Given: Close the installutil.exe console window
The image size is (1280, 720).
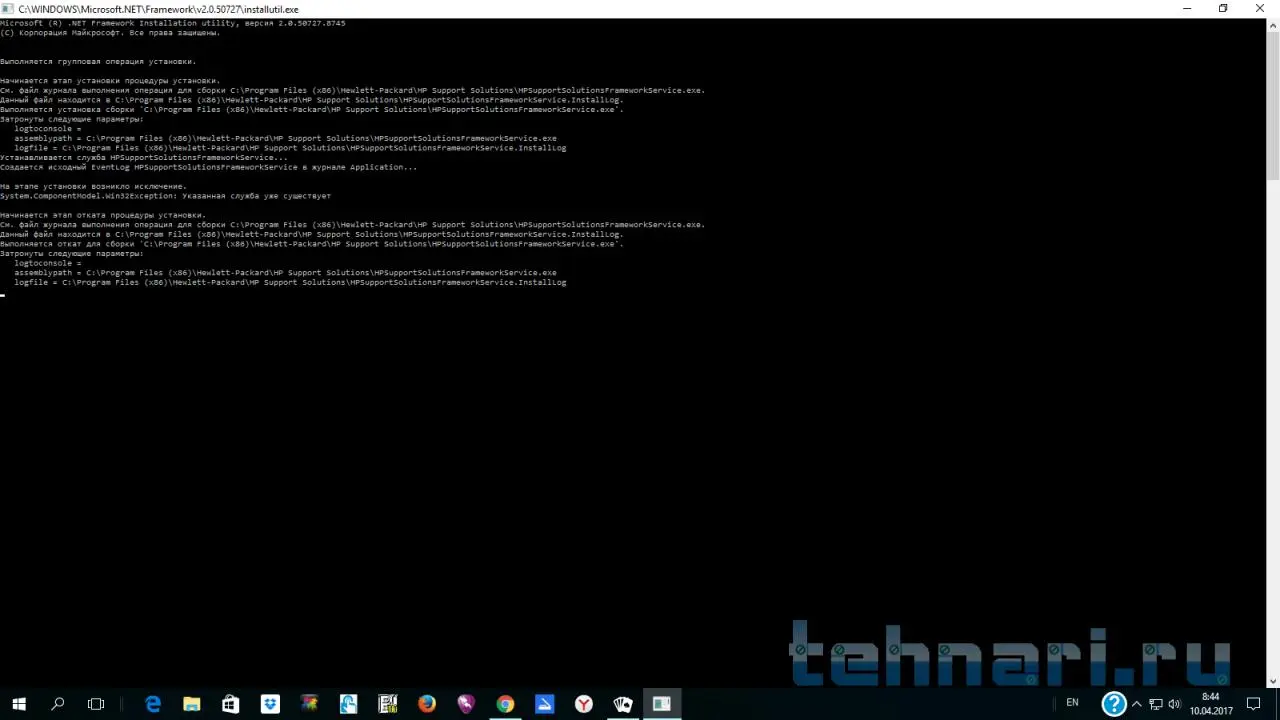Looking at the screenshot, I should coord(1260,9).
